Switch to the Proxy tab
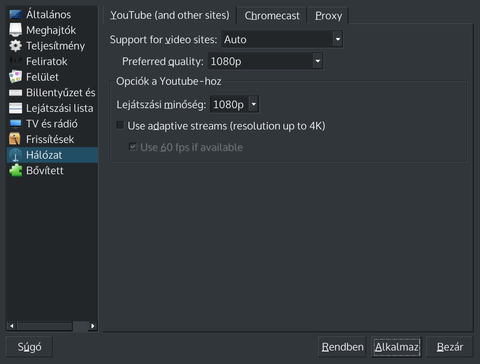The height and width of the screenshot is (364, 480). [x=328, y=16]
